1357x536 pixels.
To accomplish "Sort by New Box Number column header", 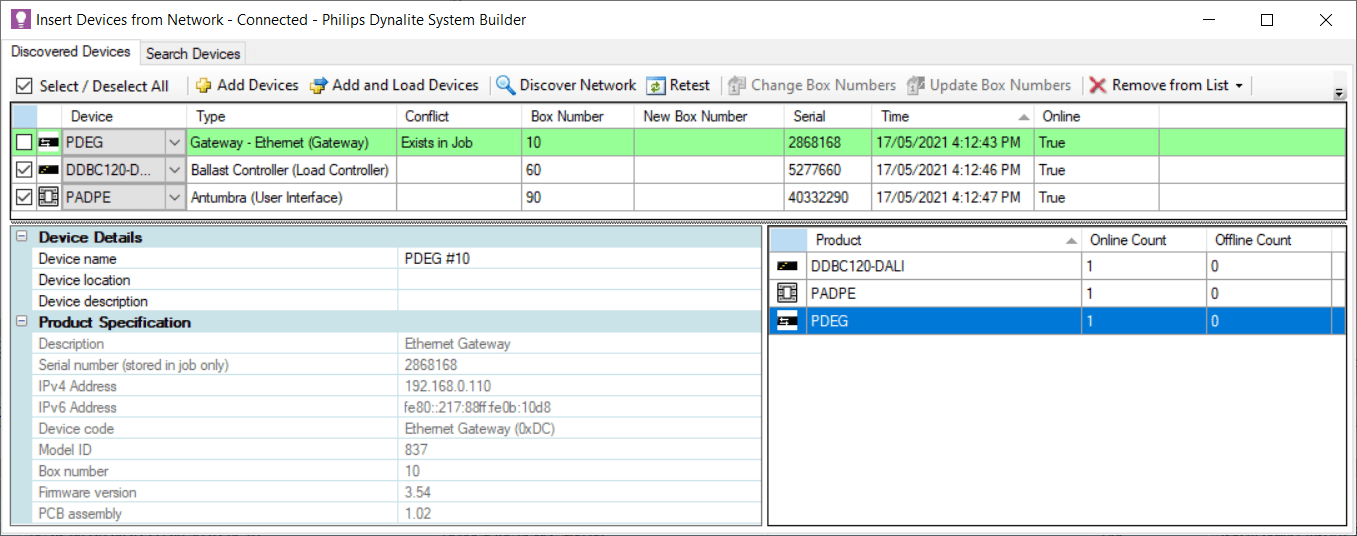I will click(x=709, y=116).
